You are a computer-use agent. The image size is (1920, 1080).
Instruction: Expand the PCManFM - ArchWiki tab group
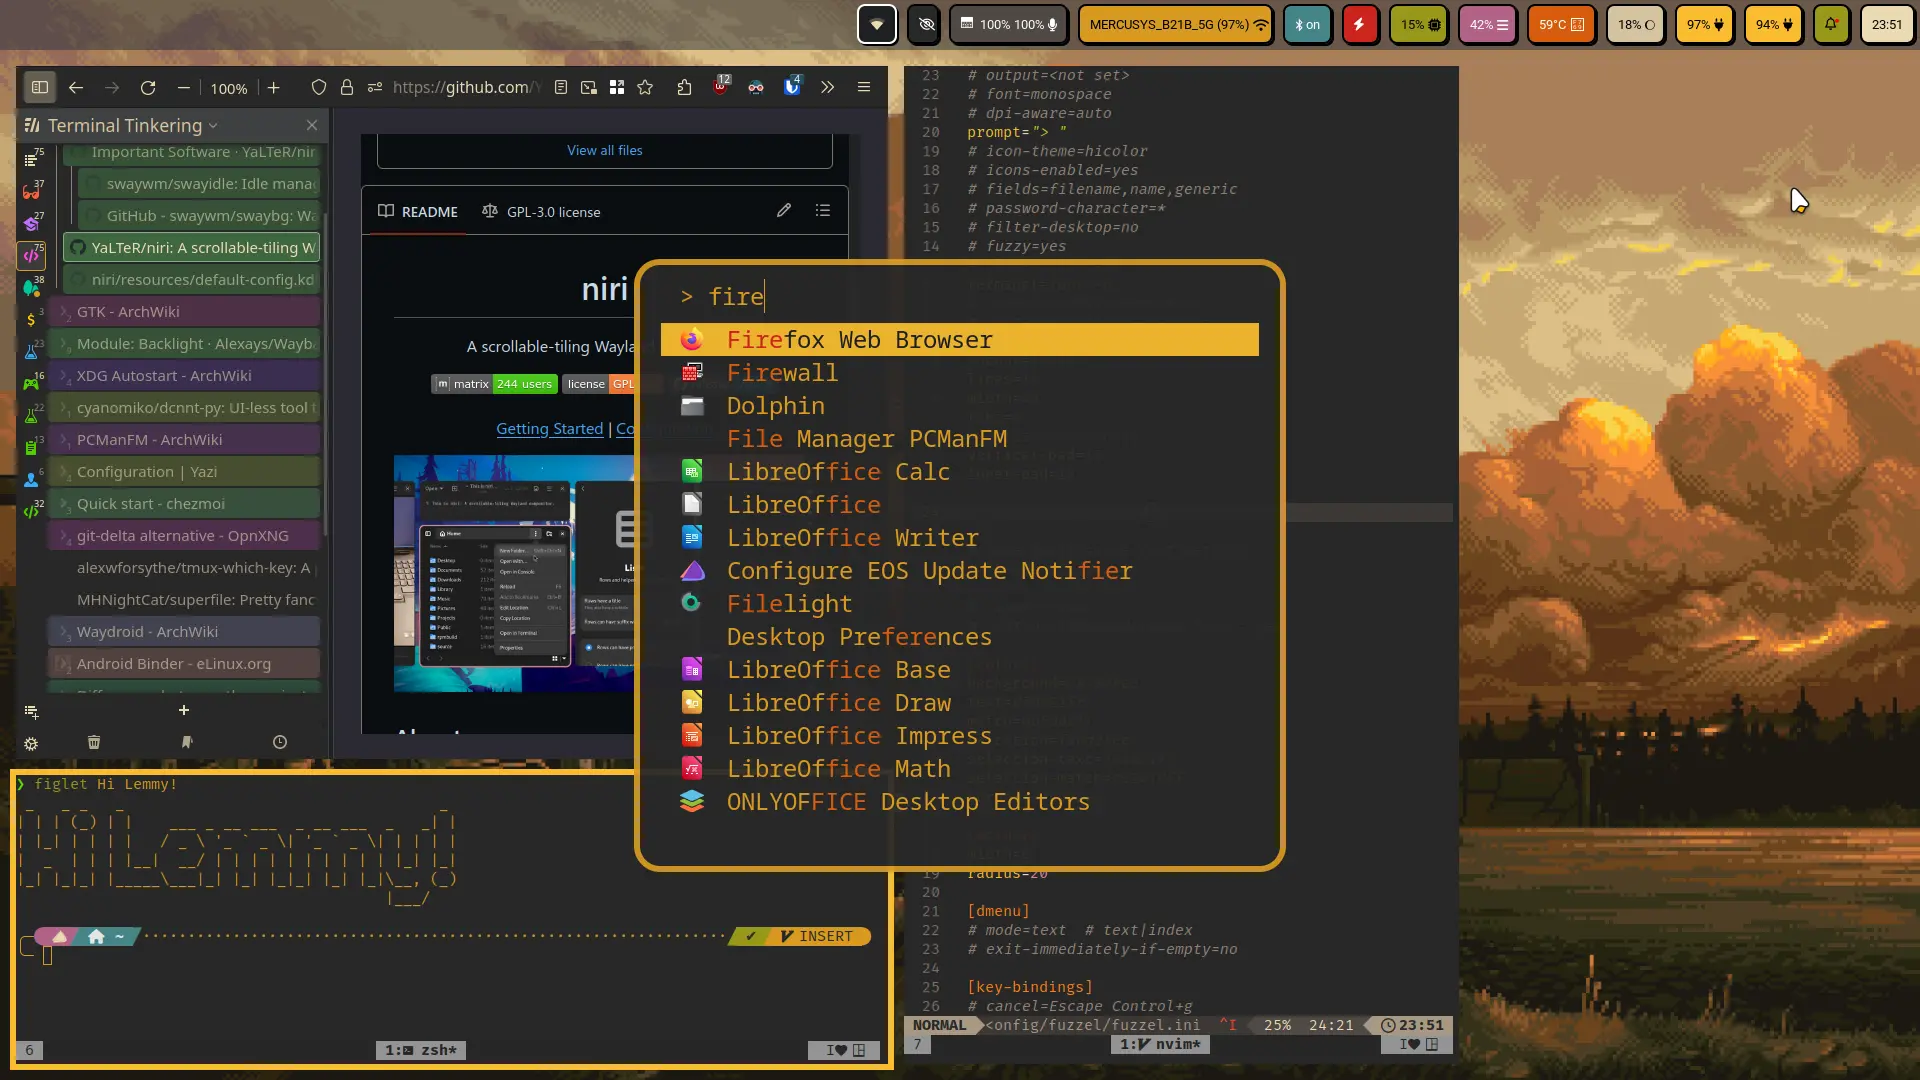pos(63,441)
